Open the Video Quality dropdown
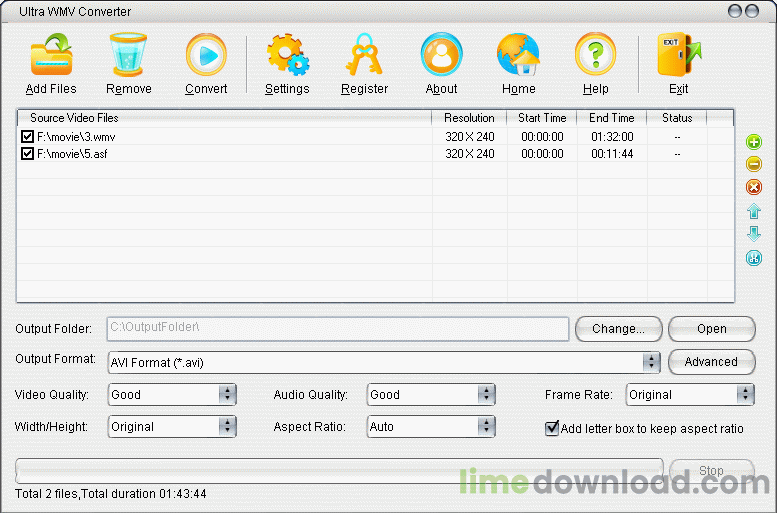This screenshot has height=513, width=777. [227, 395]
